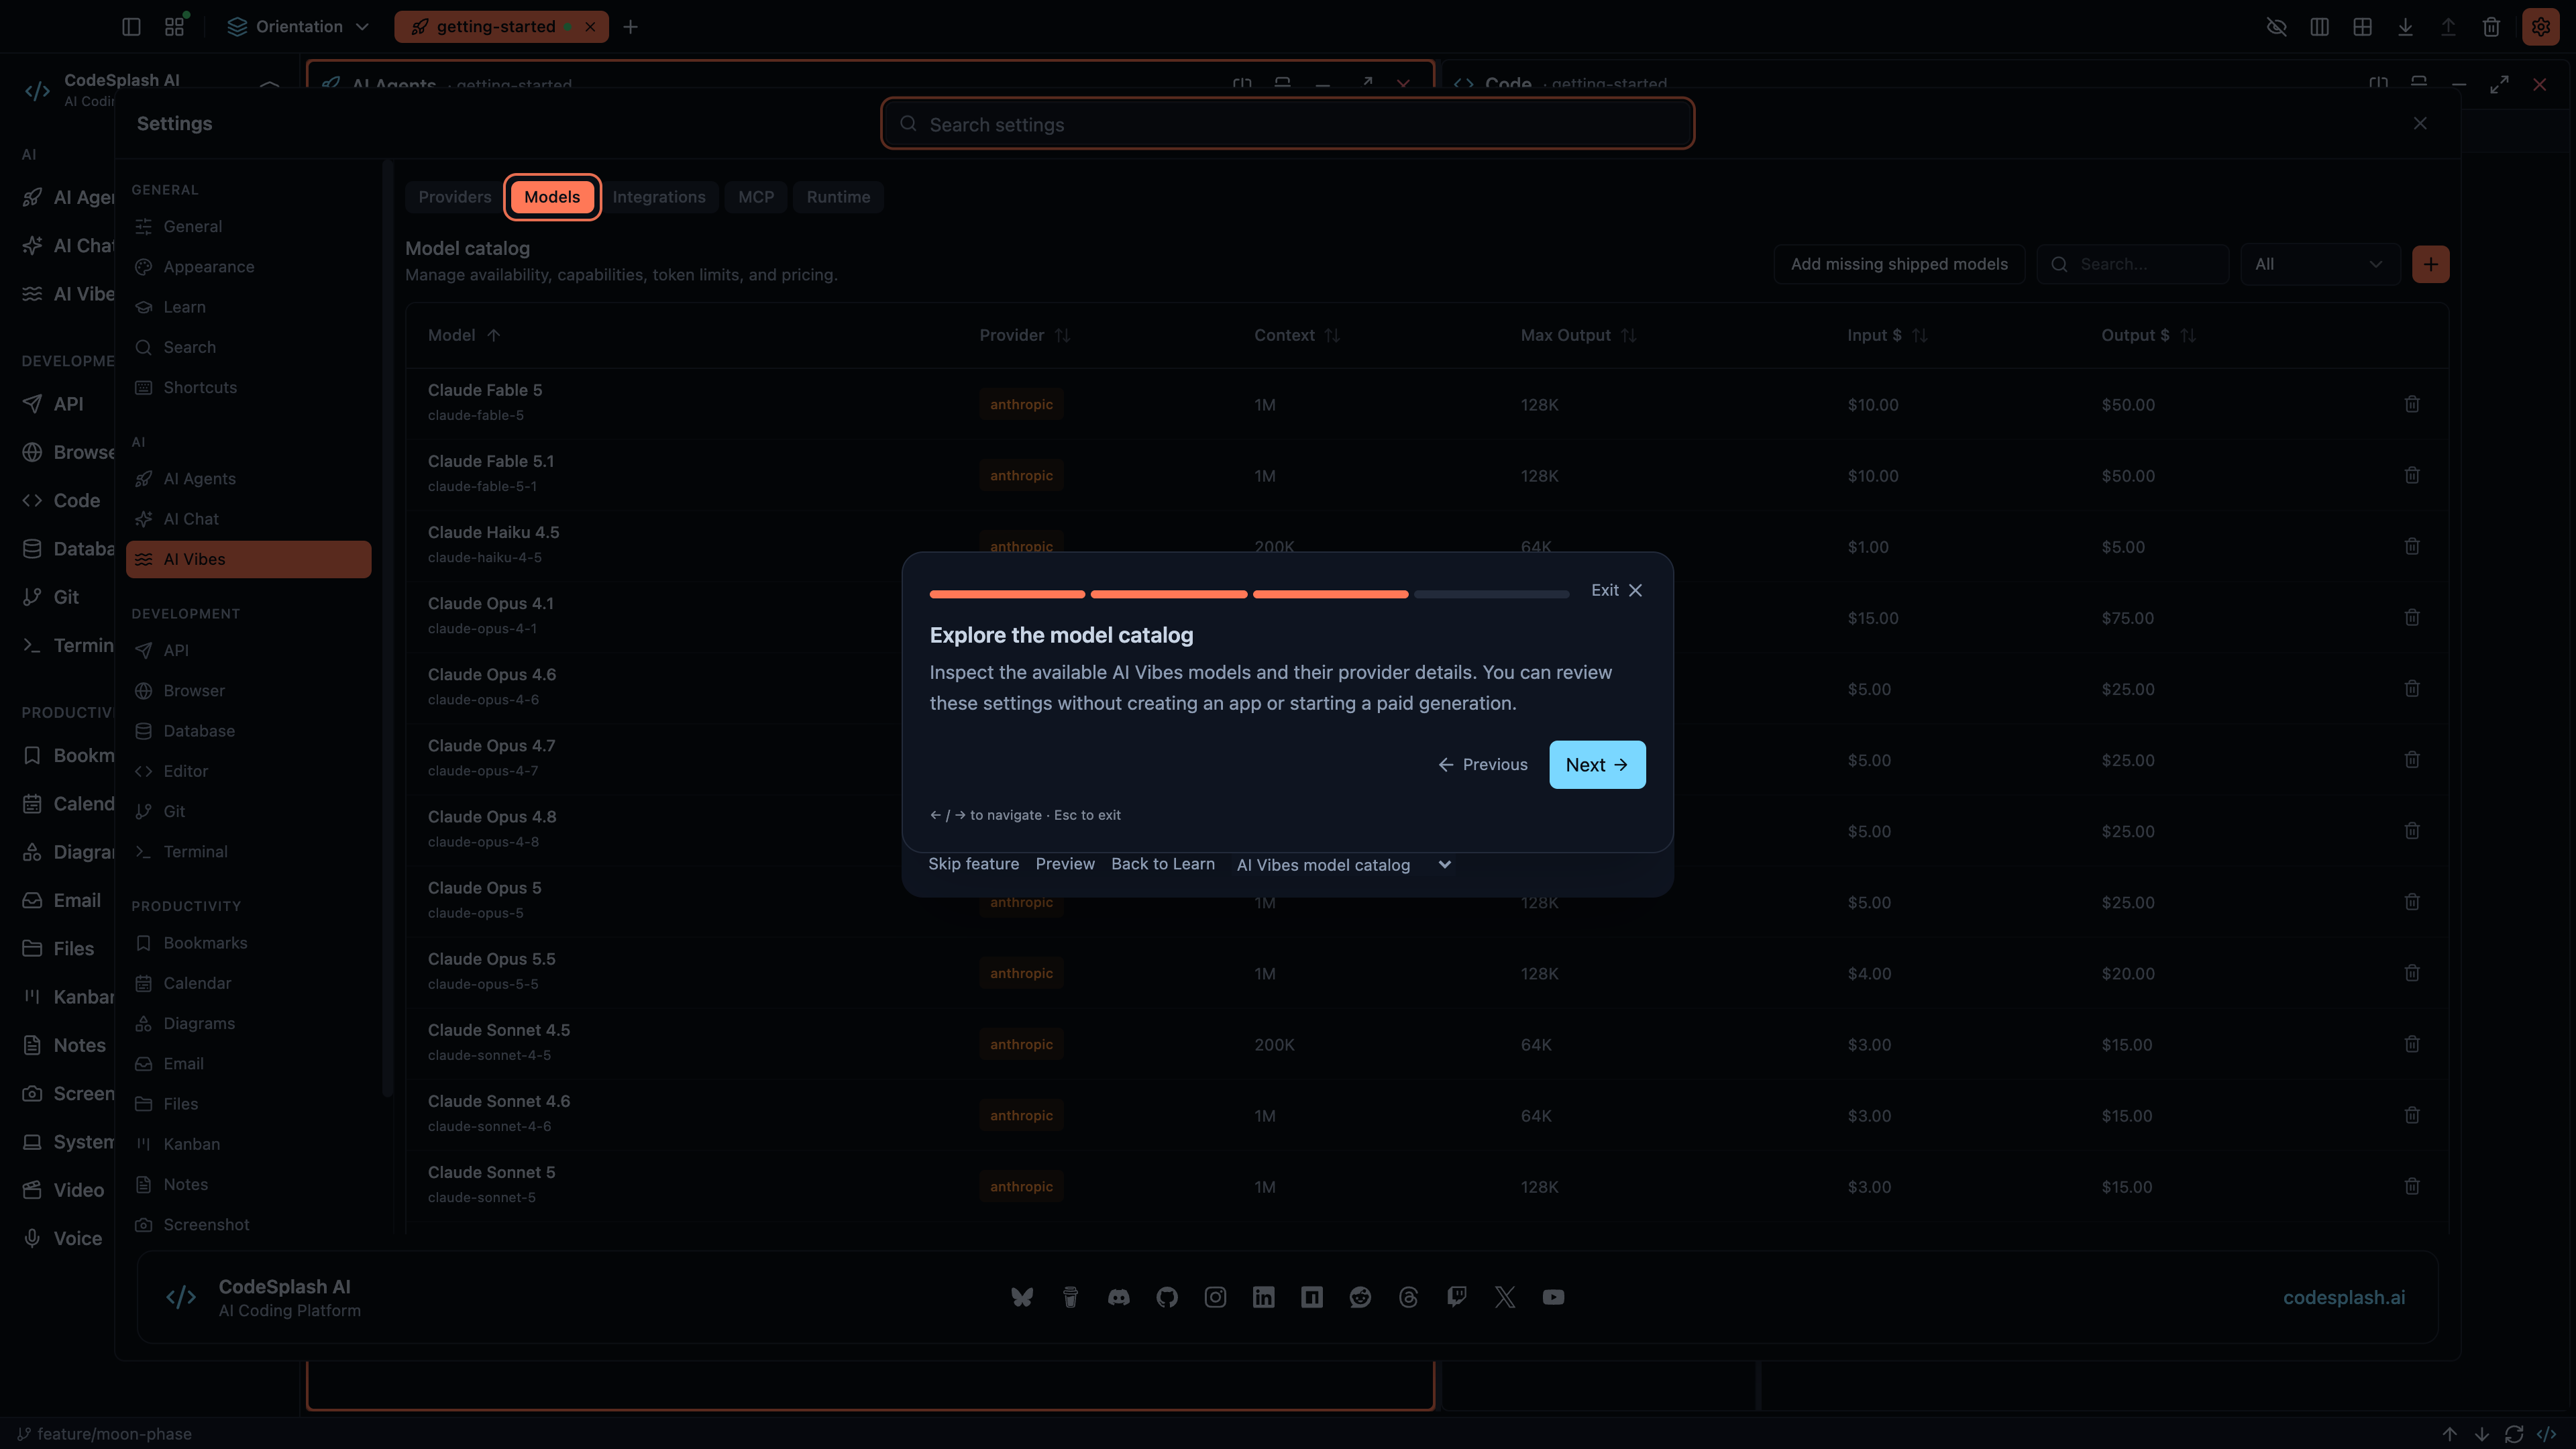Open the Reddit icon in footer
The image size is (2576, 1449).
[x=1360, y=1297]
